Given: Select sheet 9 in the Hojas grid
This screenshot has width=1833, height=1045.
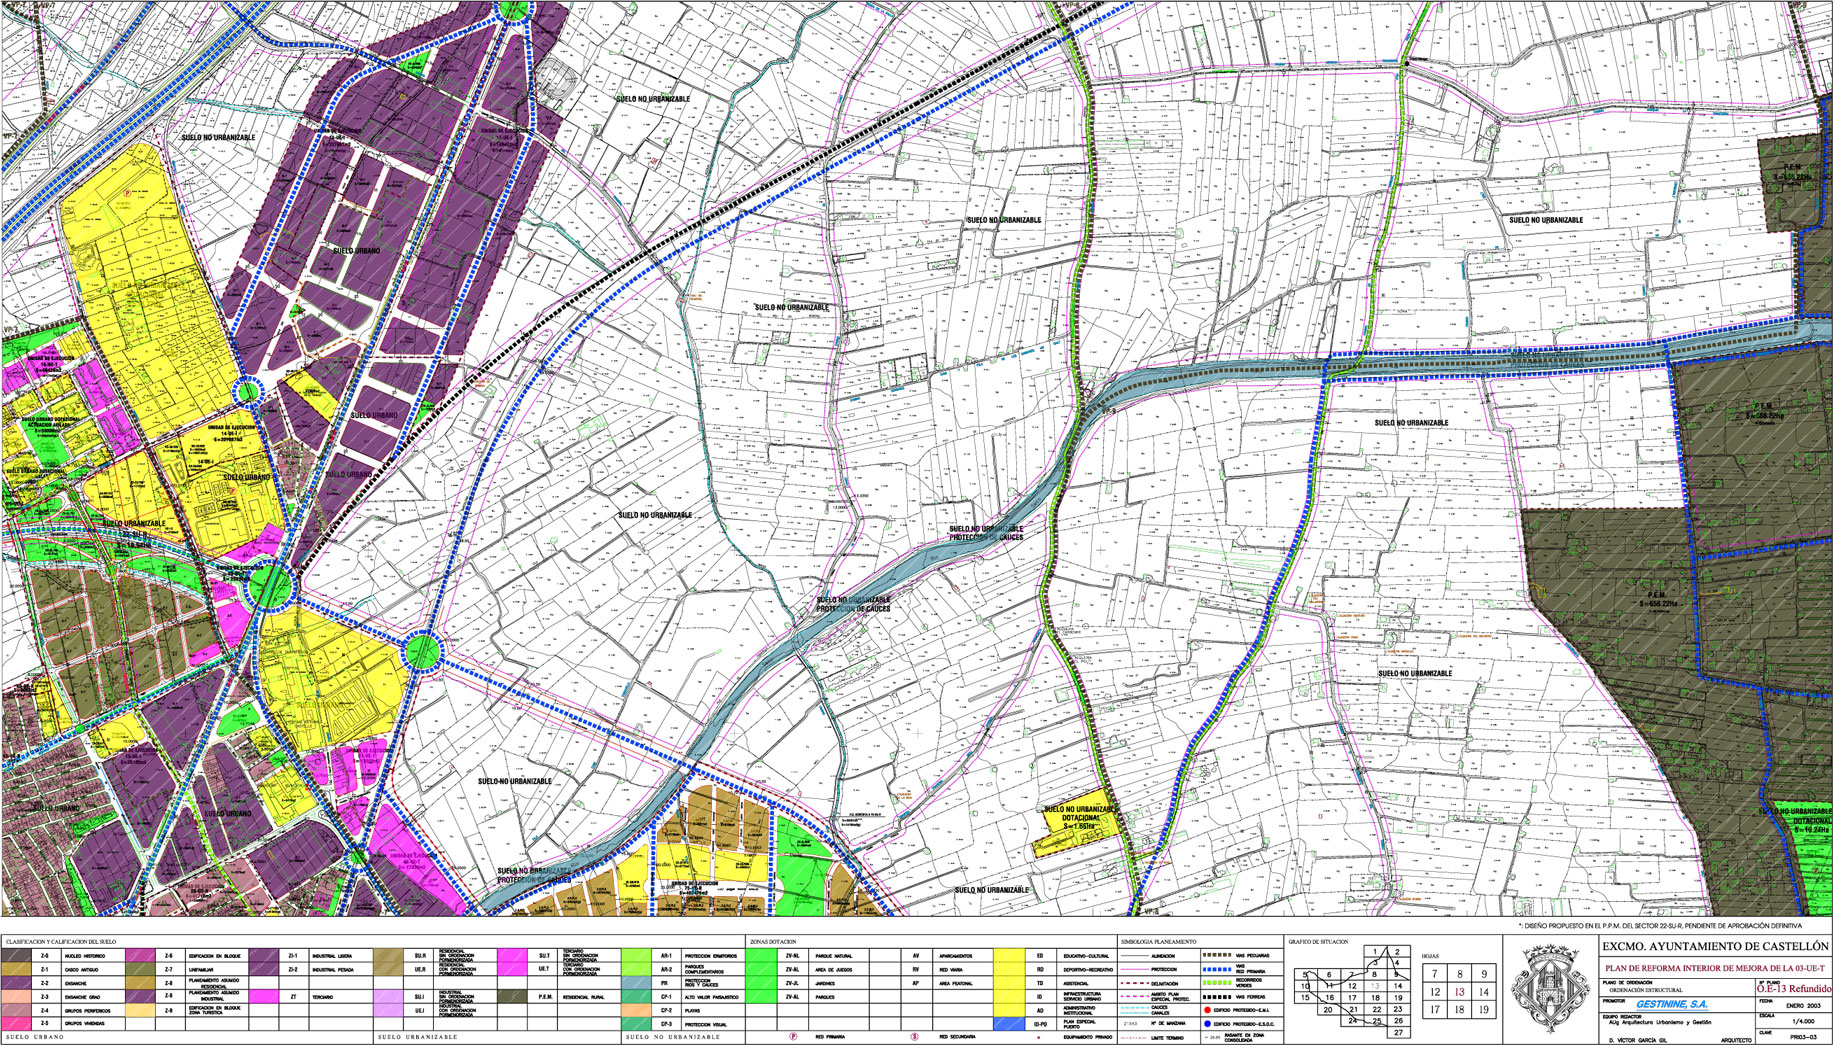Looking at the screenshot, I should point(1484,974).
